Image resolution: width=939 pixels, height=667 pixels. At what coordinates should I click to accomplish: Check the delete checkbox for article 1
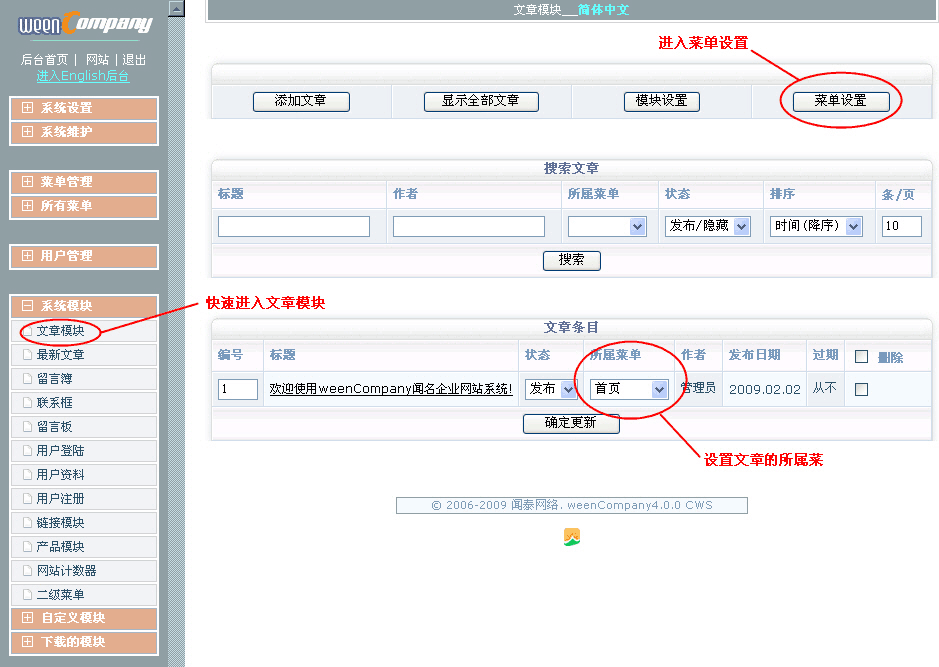click(x=862, y=390)
